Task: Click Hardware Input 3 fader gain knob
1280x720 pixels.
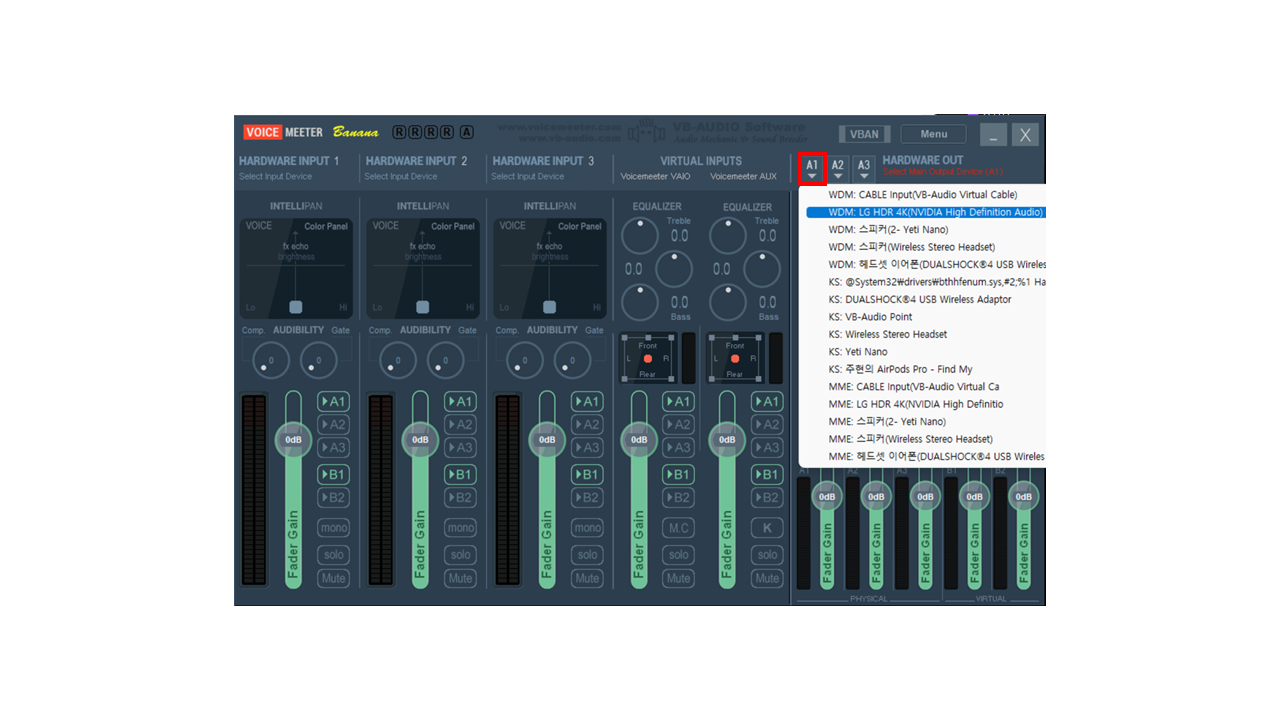Action: 547,440
